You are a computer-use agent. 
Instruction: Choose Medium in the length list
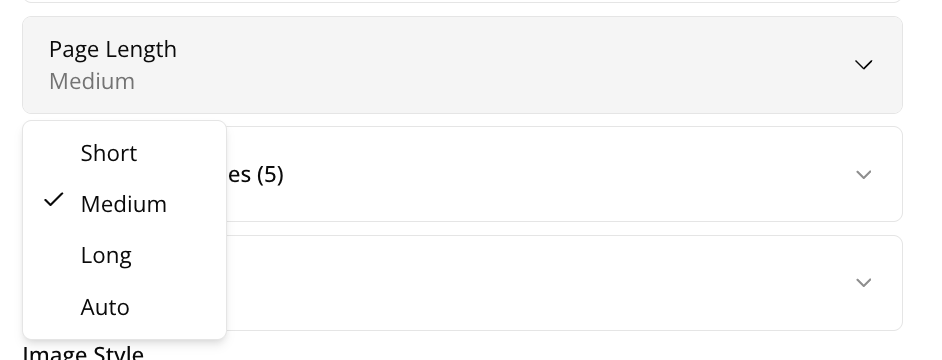pyautogui.click(x=124, y=204)
